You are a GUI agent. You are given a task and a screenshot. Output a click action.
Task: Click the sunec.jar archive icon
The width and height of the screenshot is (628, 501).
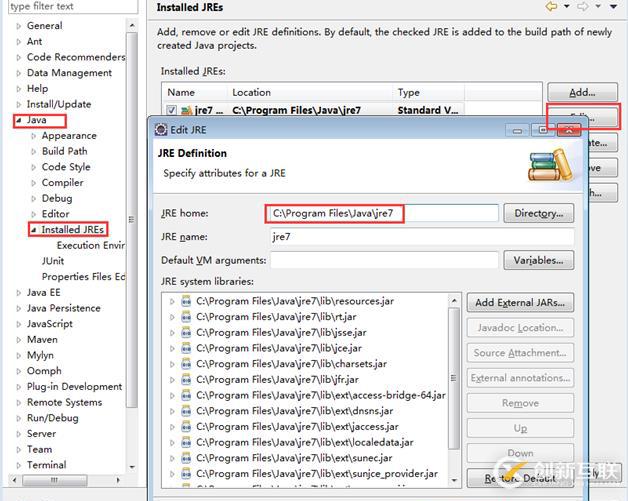tap(186, 458)
